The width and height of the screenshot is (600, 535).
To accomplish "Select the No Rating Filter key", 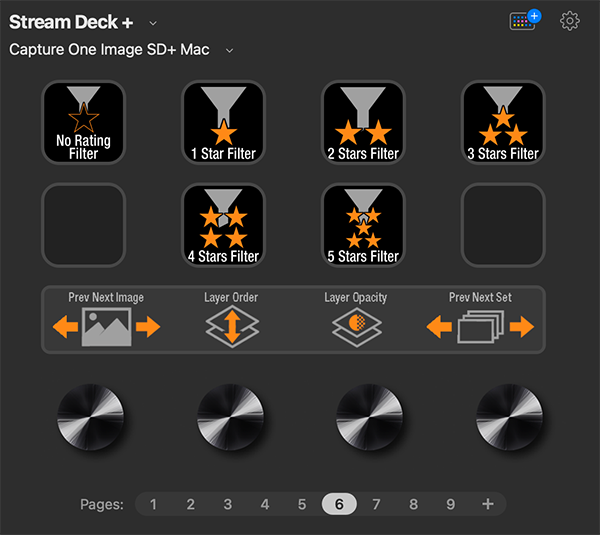I will 83,122.
